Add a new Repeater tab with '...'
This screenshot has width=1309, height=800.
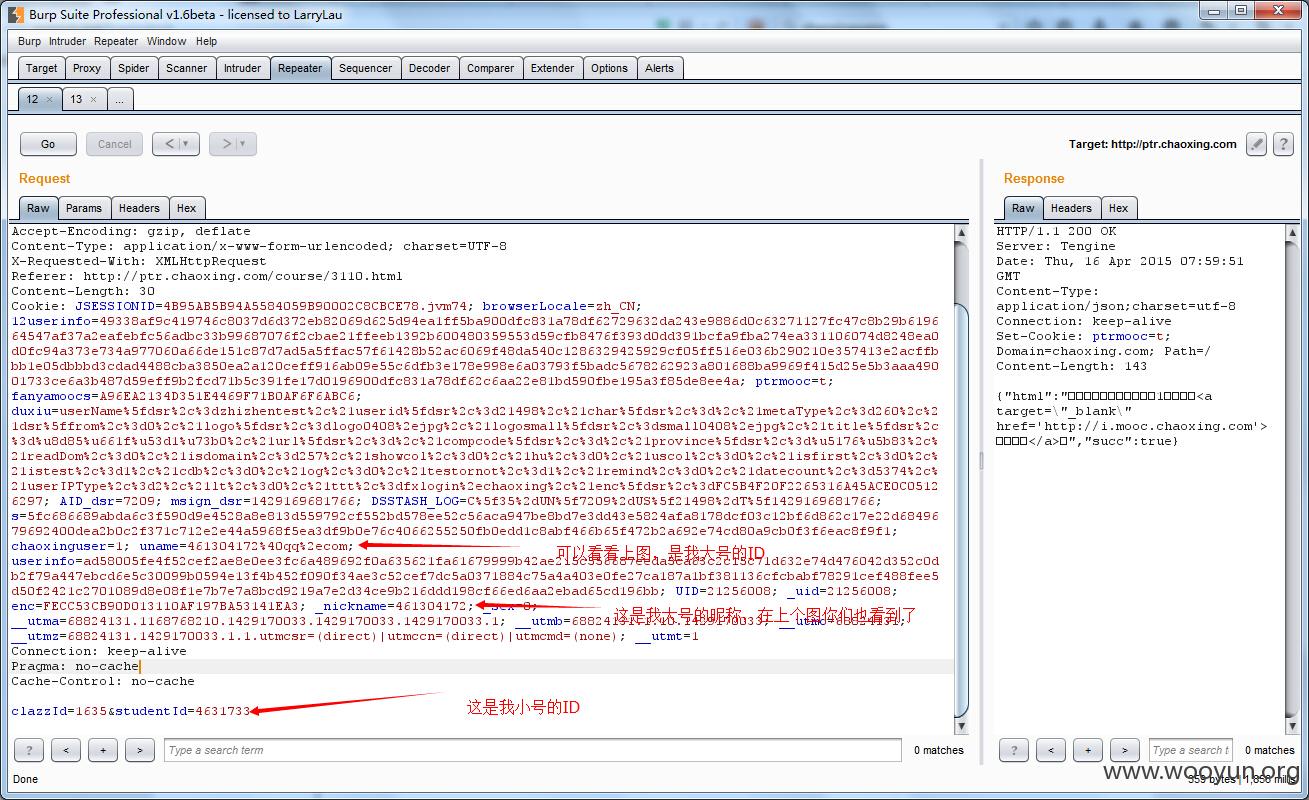[x=119, y=99]
